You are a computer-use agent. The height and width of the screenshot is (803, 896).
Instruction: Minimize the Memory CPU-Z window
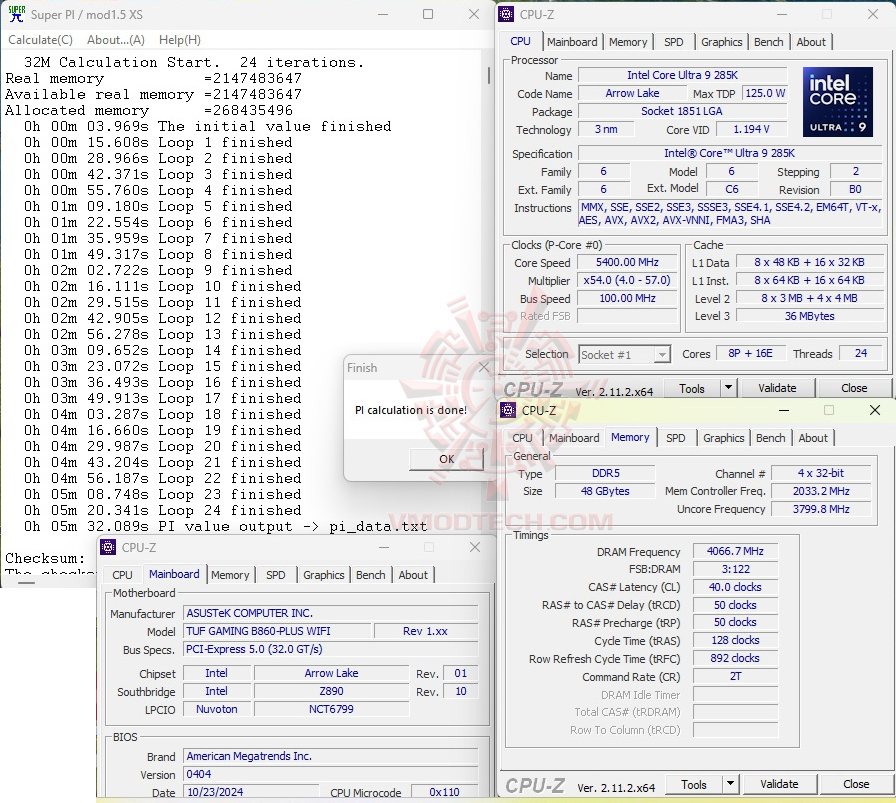pos(784,410)
